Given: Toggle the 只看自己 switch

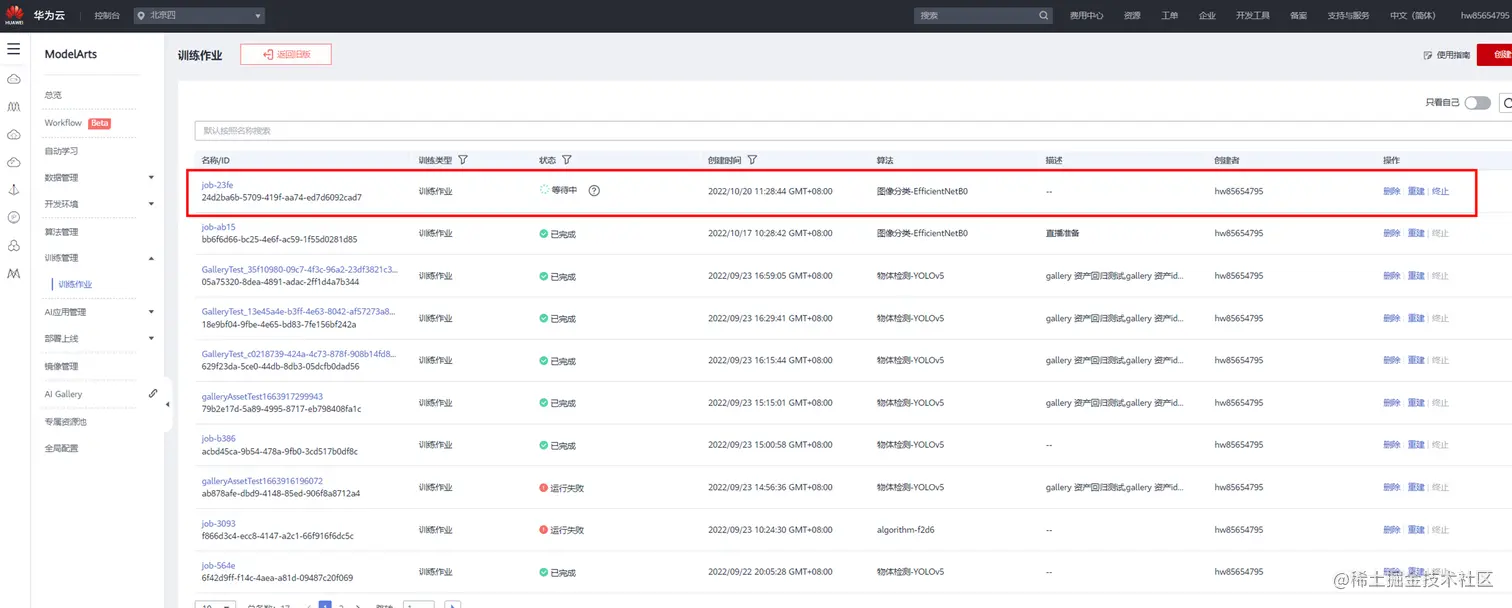Looking at the screenshot, I should pyautogui.click(x=1477, y=103).
